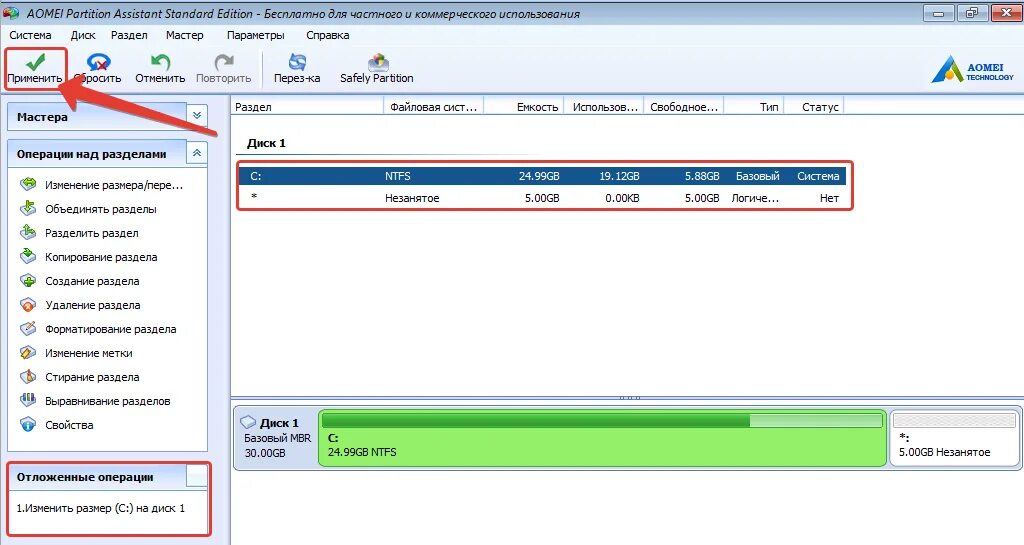Click the Изменение метки icon
The height and width of the screenshot is (545, 1024).
click(x=28, y=352)
